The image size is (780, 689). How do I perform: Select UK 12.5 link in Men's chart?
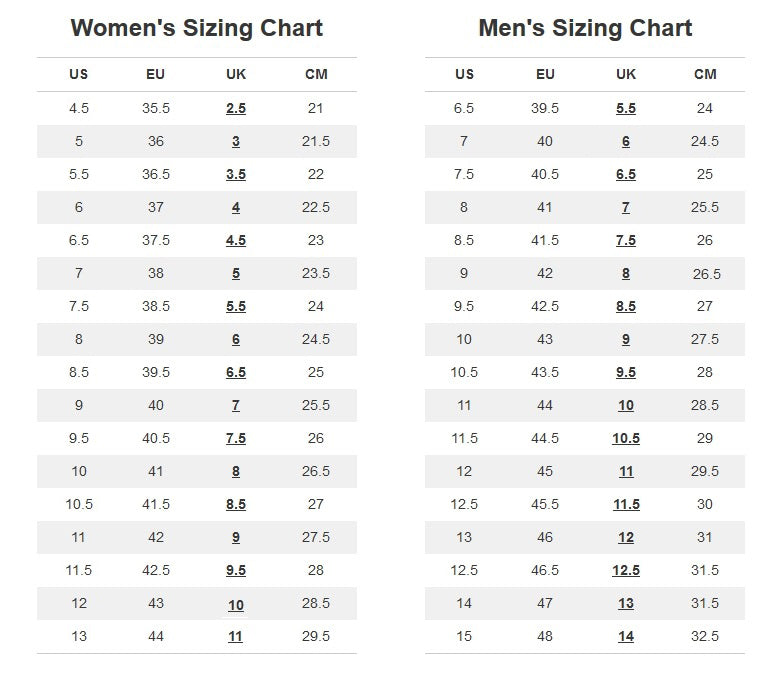pos(626,571)
